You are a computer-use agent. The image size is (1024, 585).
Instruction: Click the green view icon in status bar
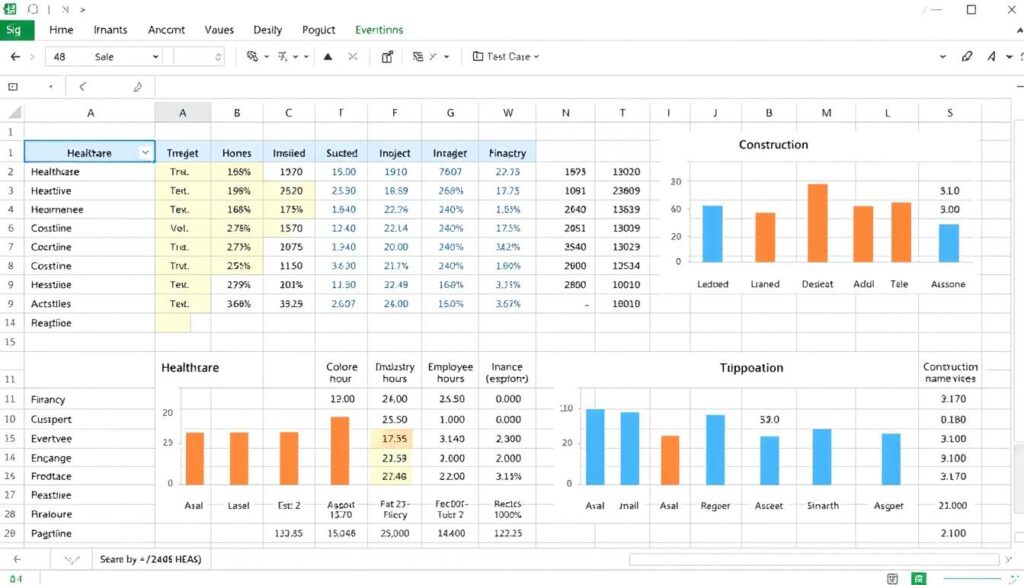tap(918, 578)
